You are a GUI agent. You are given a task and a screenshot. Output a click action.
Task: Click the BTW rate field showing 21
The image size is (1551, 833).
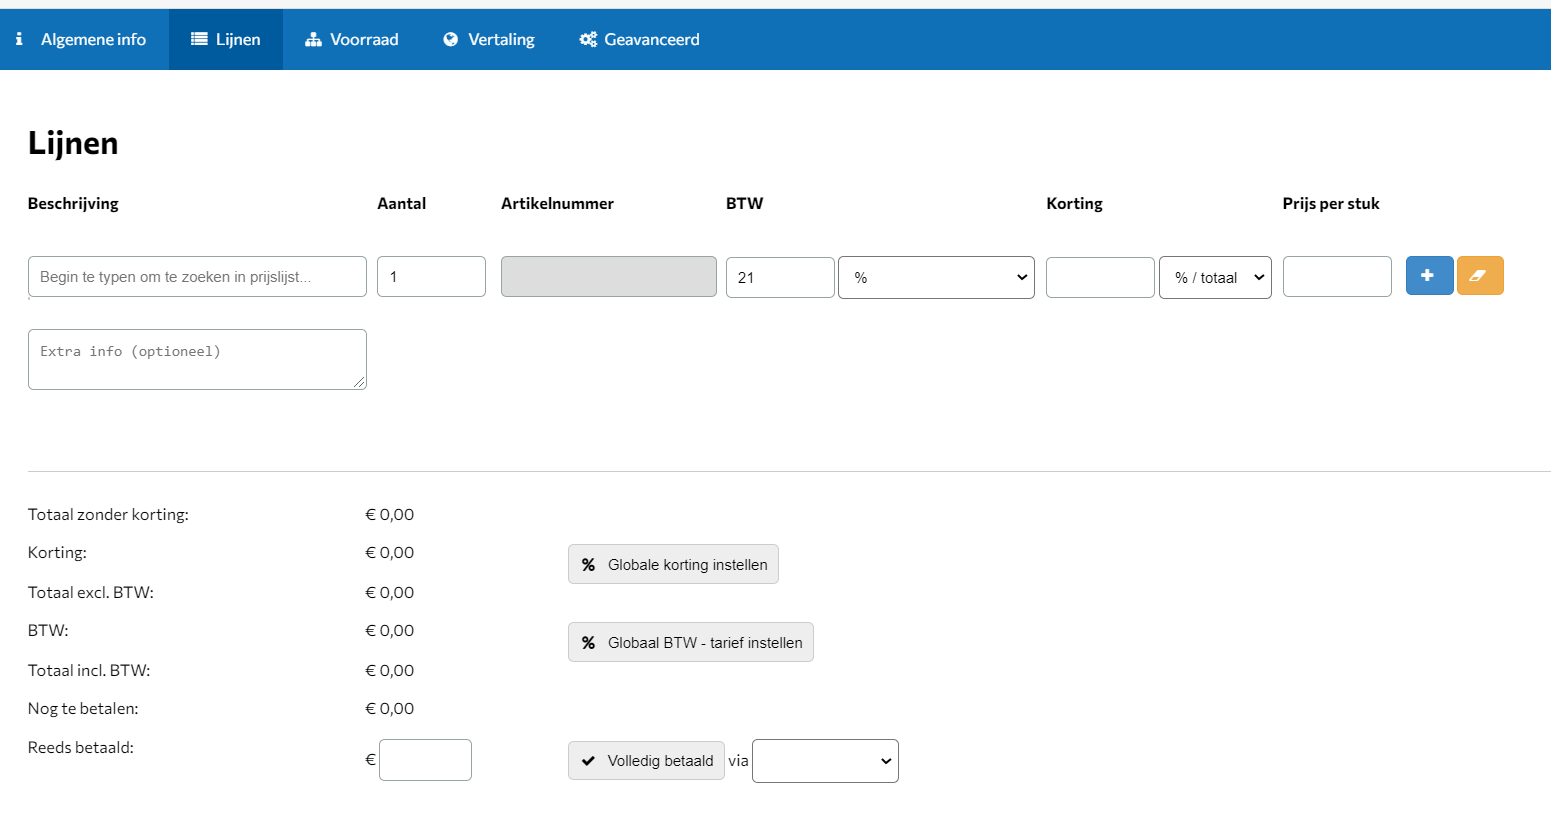[x=779, y=278]
